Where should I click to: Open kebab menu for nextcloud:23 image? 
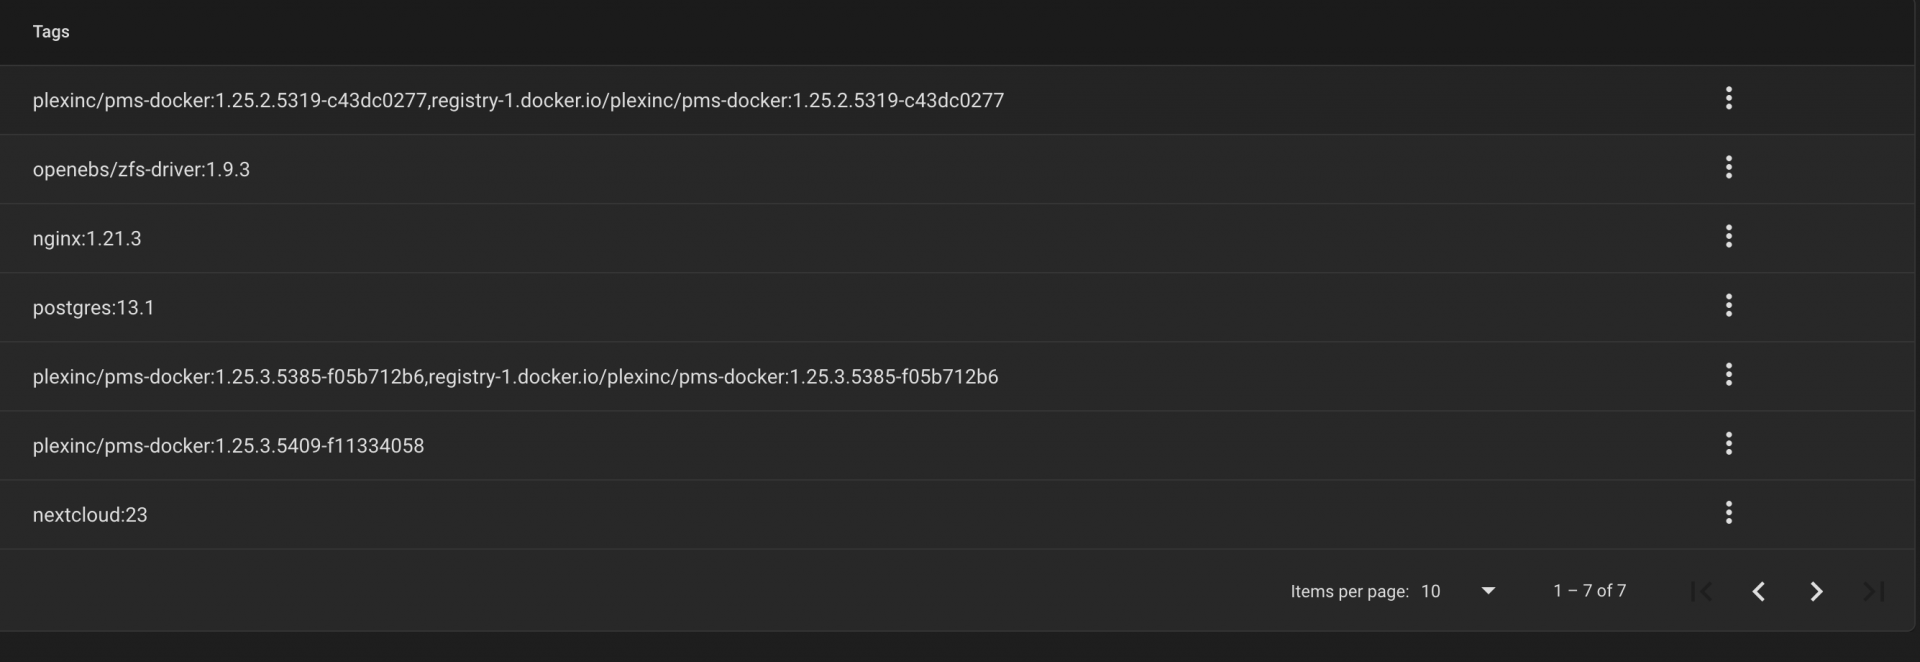(1728, 513)
